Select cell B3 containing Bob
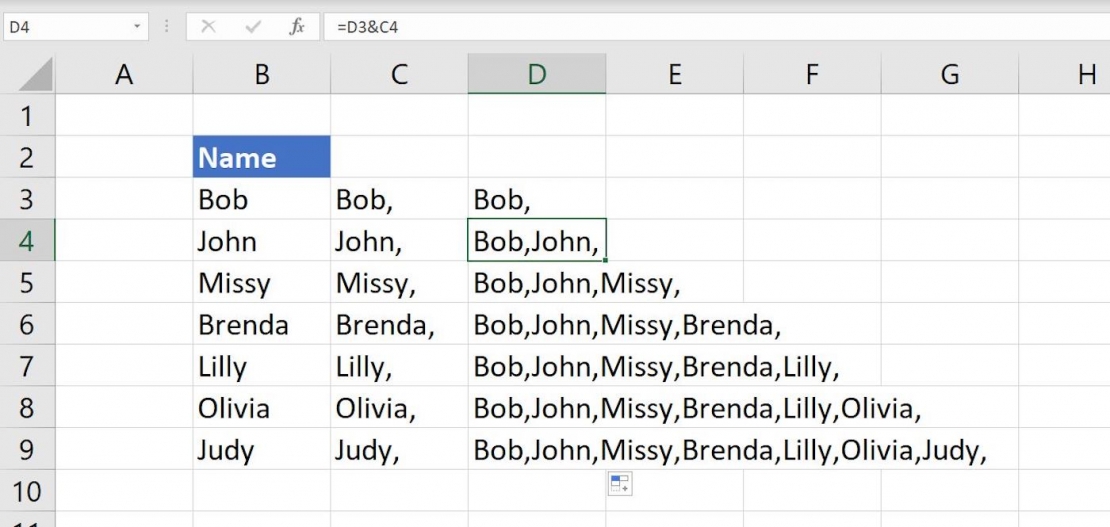Screen dimensions: 1110x527 pyautogui.click(x=261, y=199)
